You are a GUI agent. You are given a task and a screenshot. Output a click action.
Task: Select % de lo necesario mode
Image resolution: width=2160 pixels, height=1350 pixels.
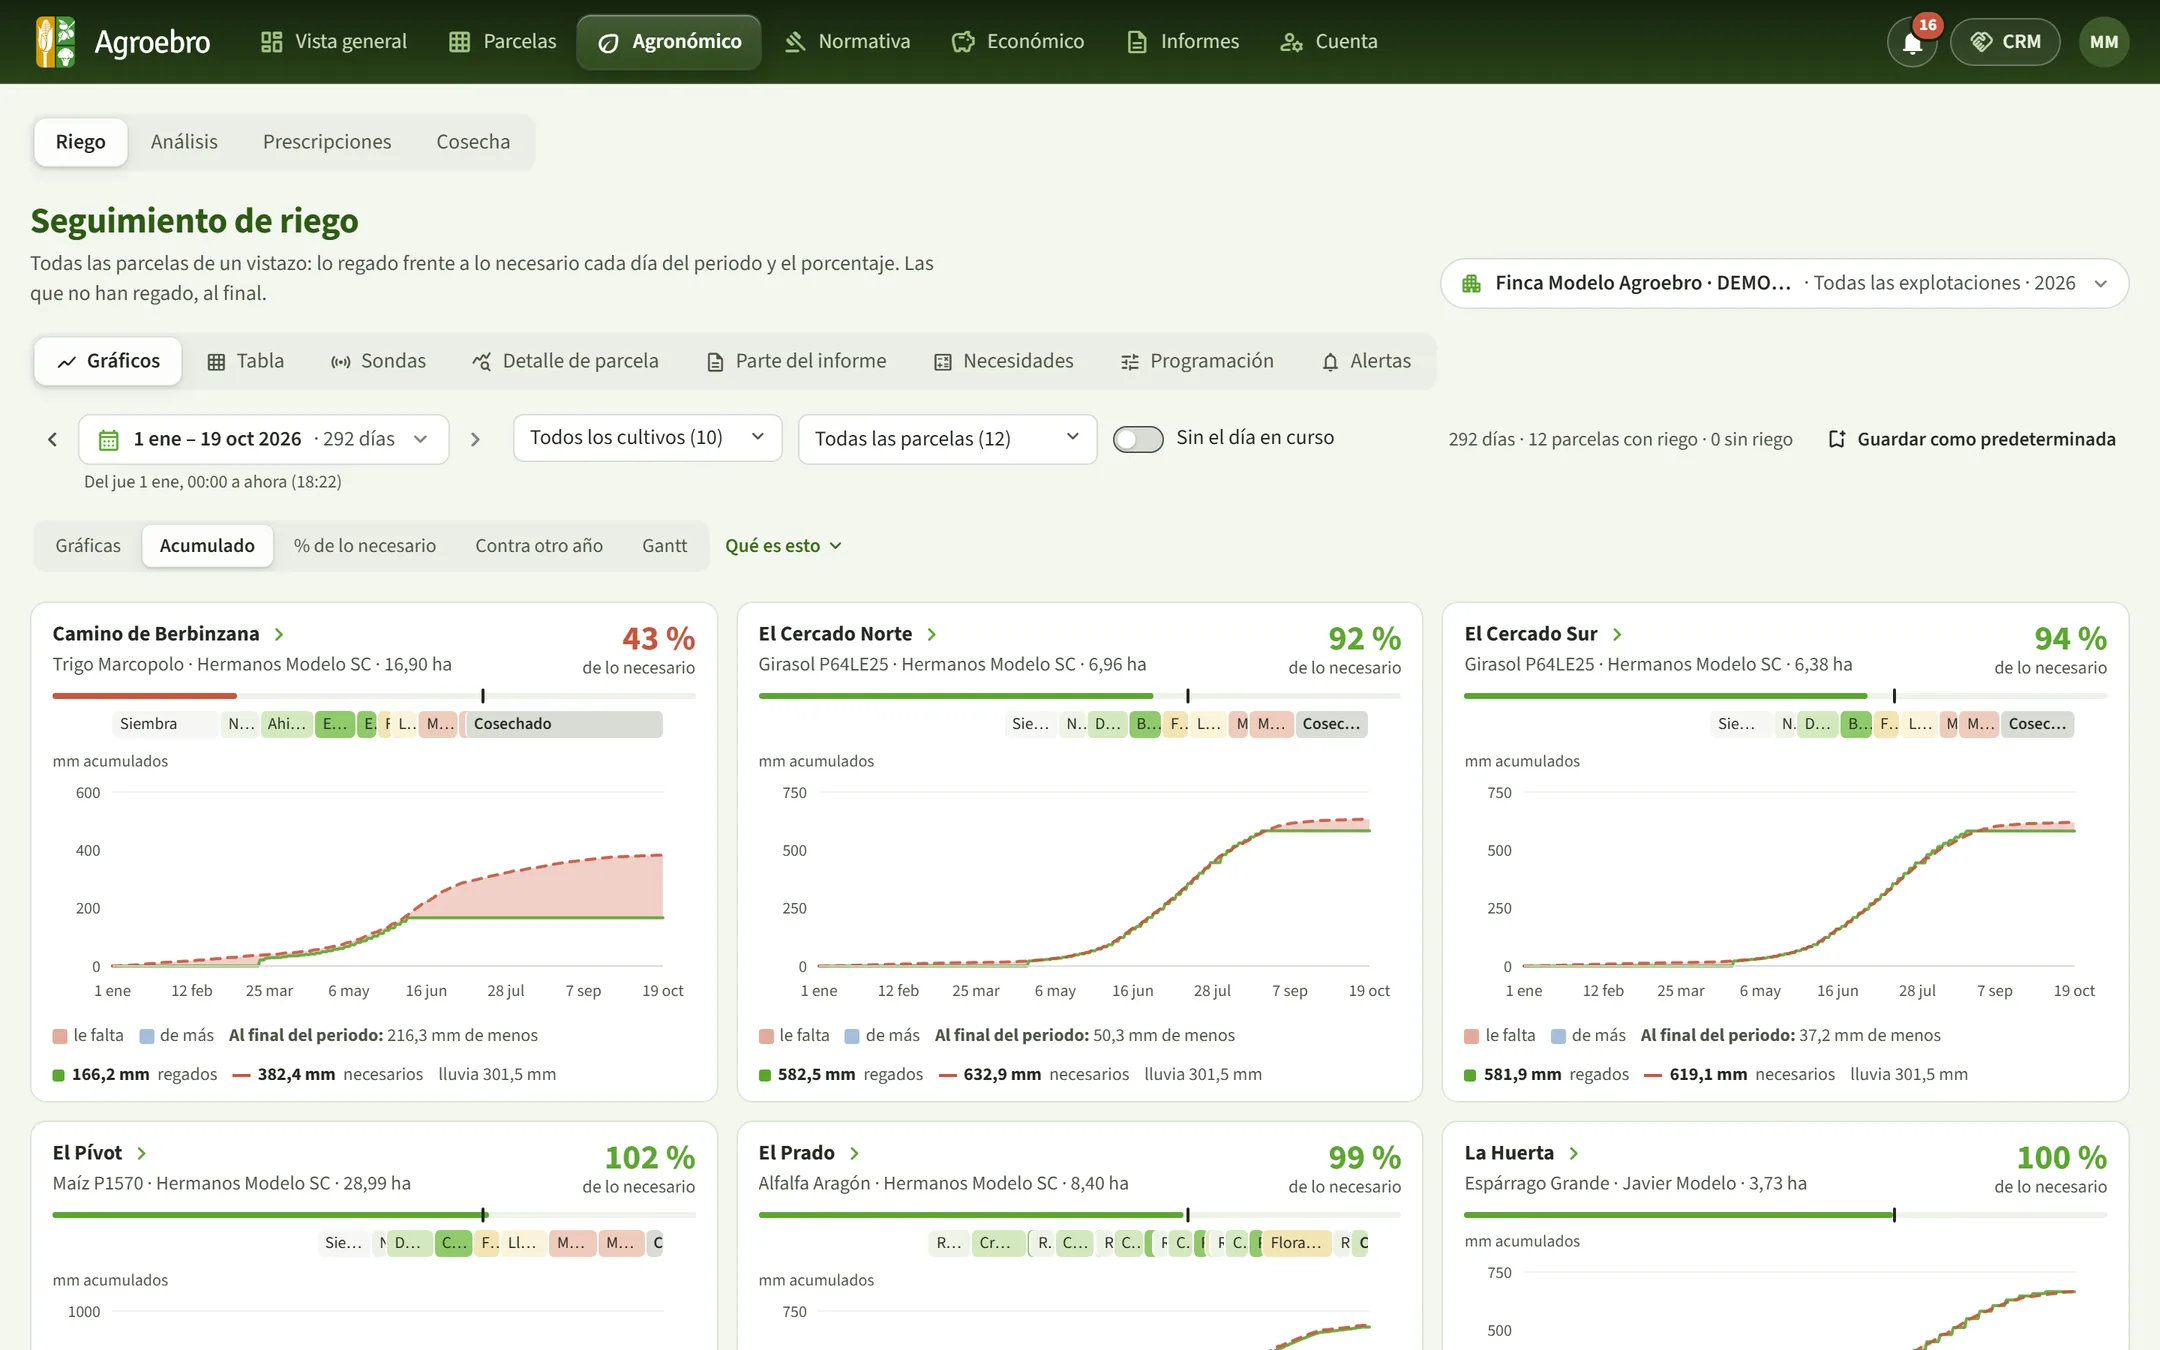pos(365,546)
